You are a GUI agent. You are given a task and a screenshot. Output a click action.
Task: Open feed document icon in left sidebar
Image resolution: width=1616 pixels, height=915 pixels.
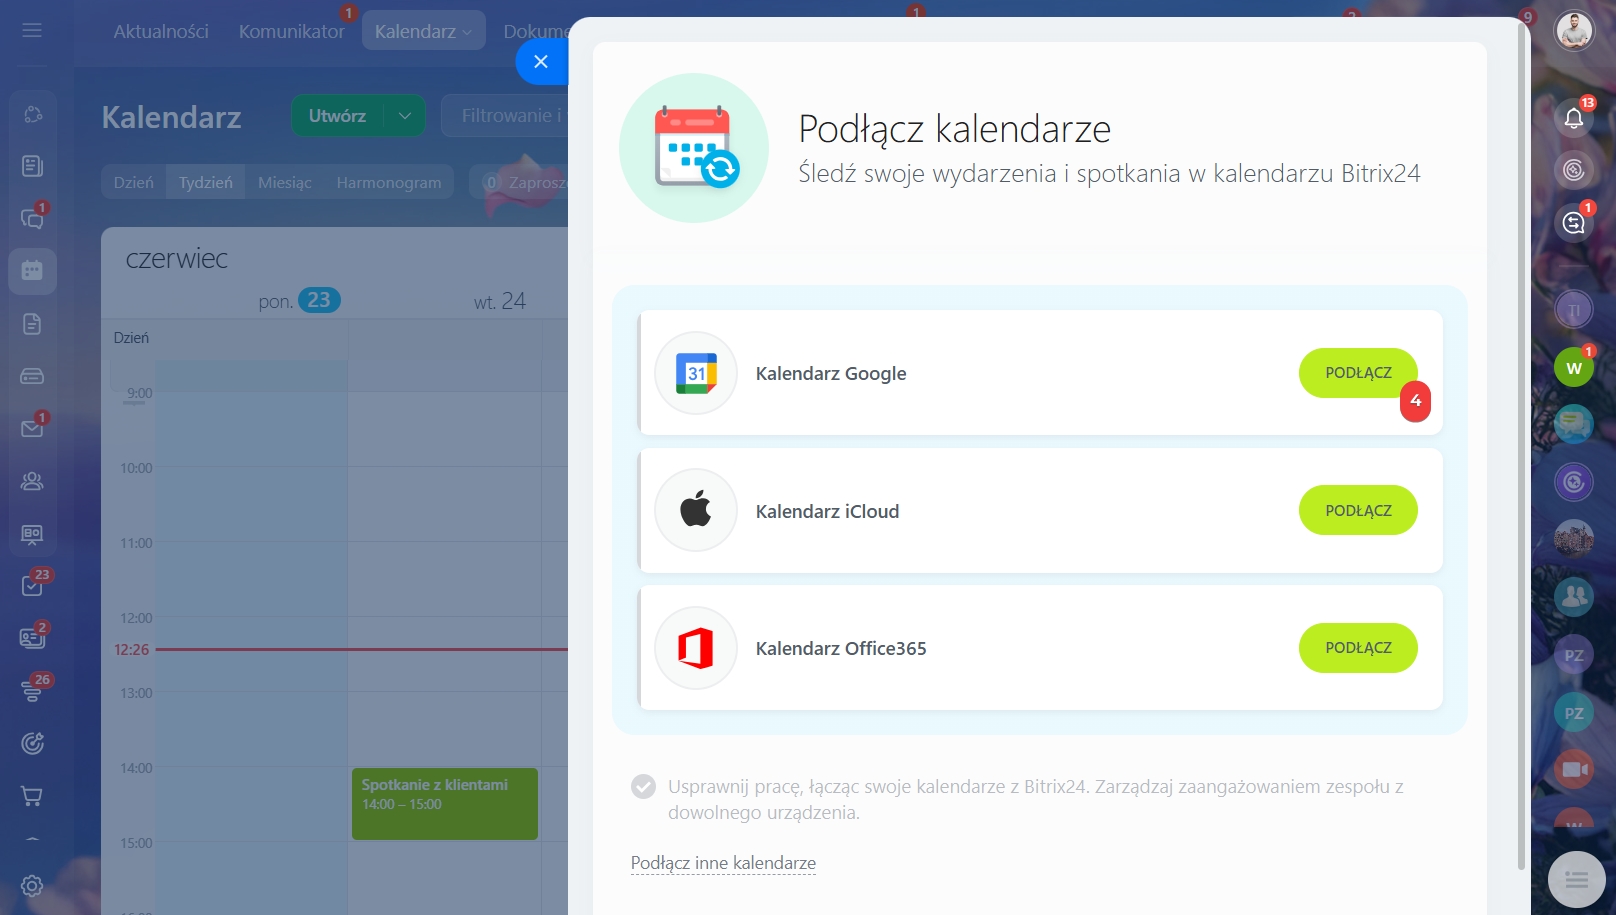[32, 166]
